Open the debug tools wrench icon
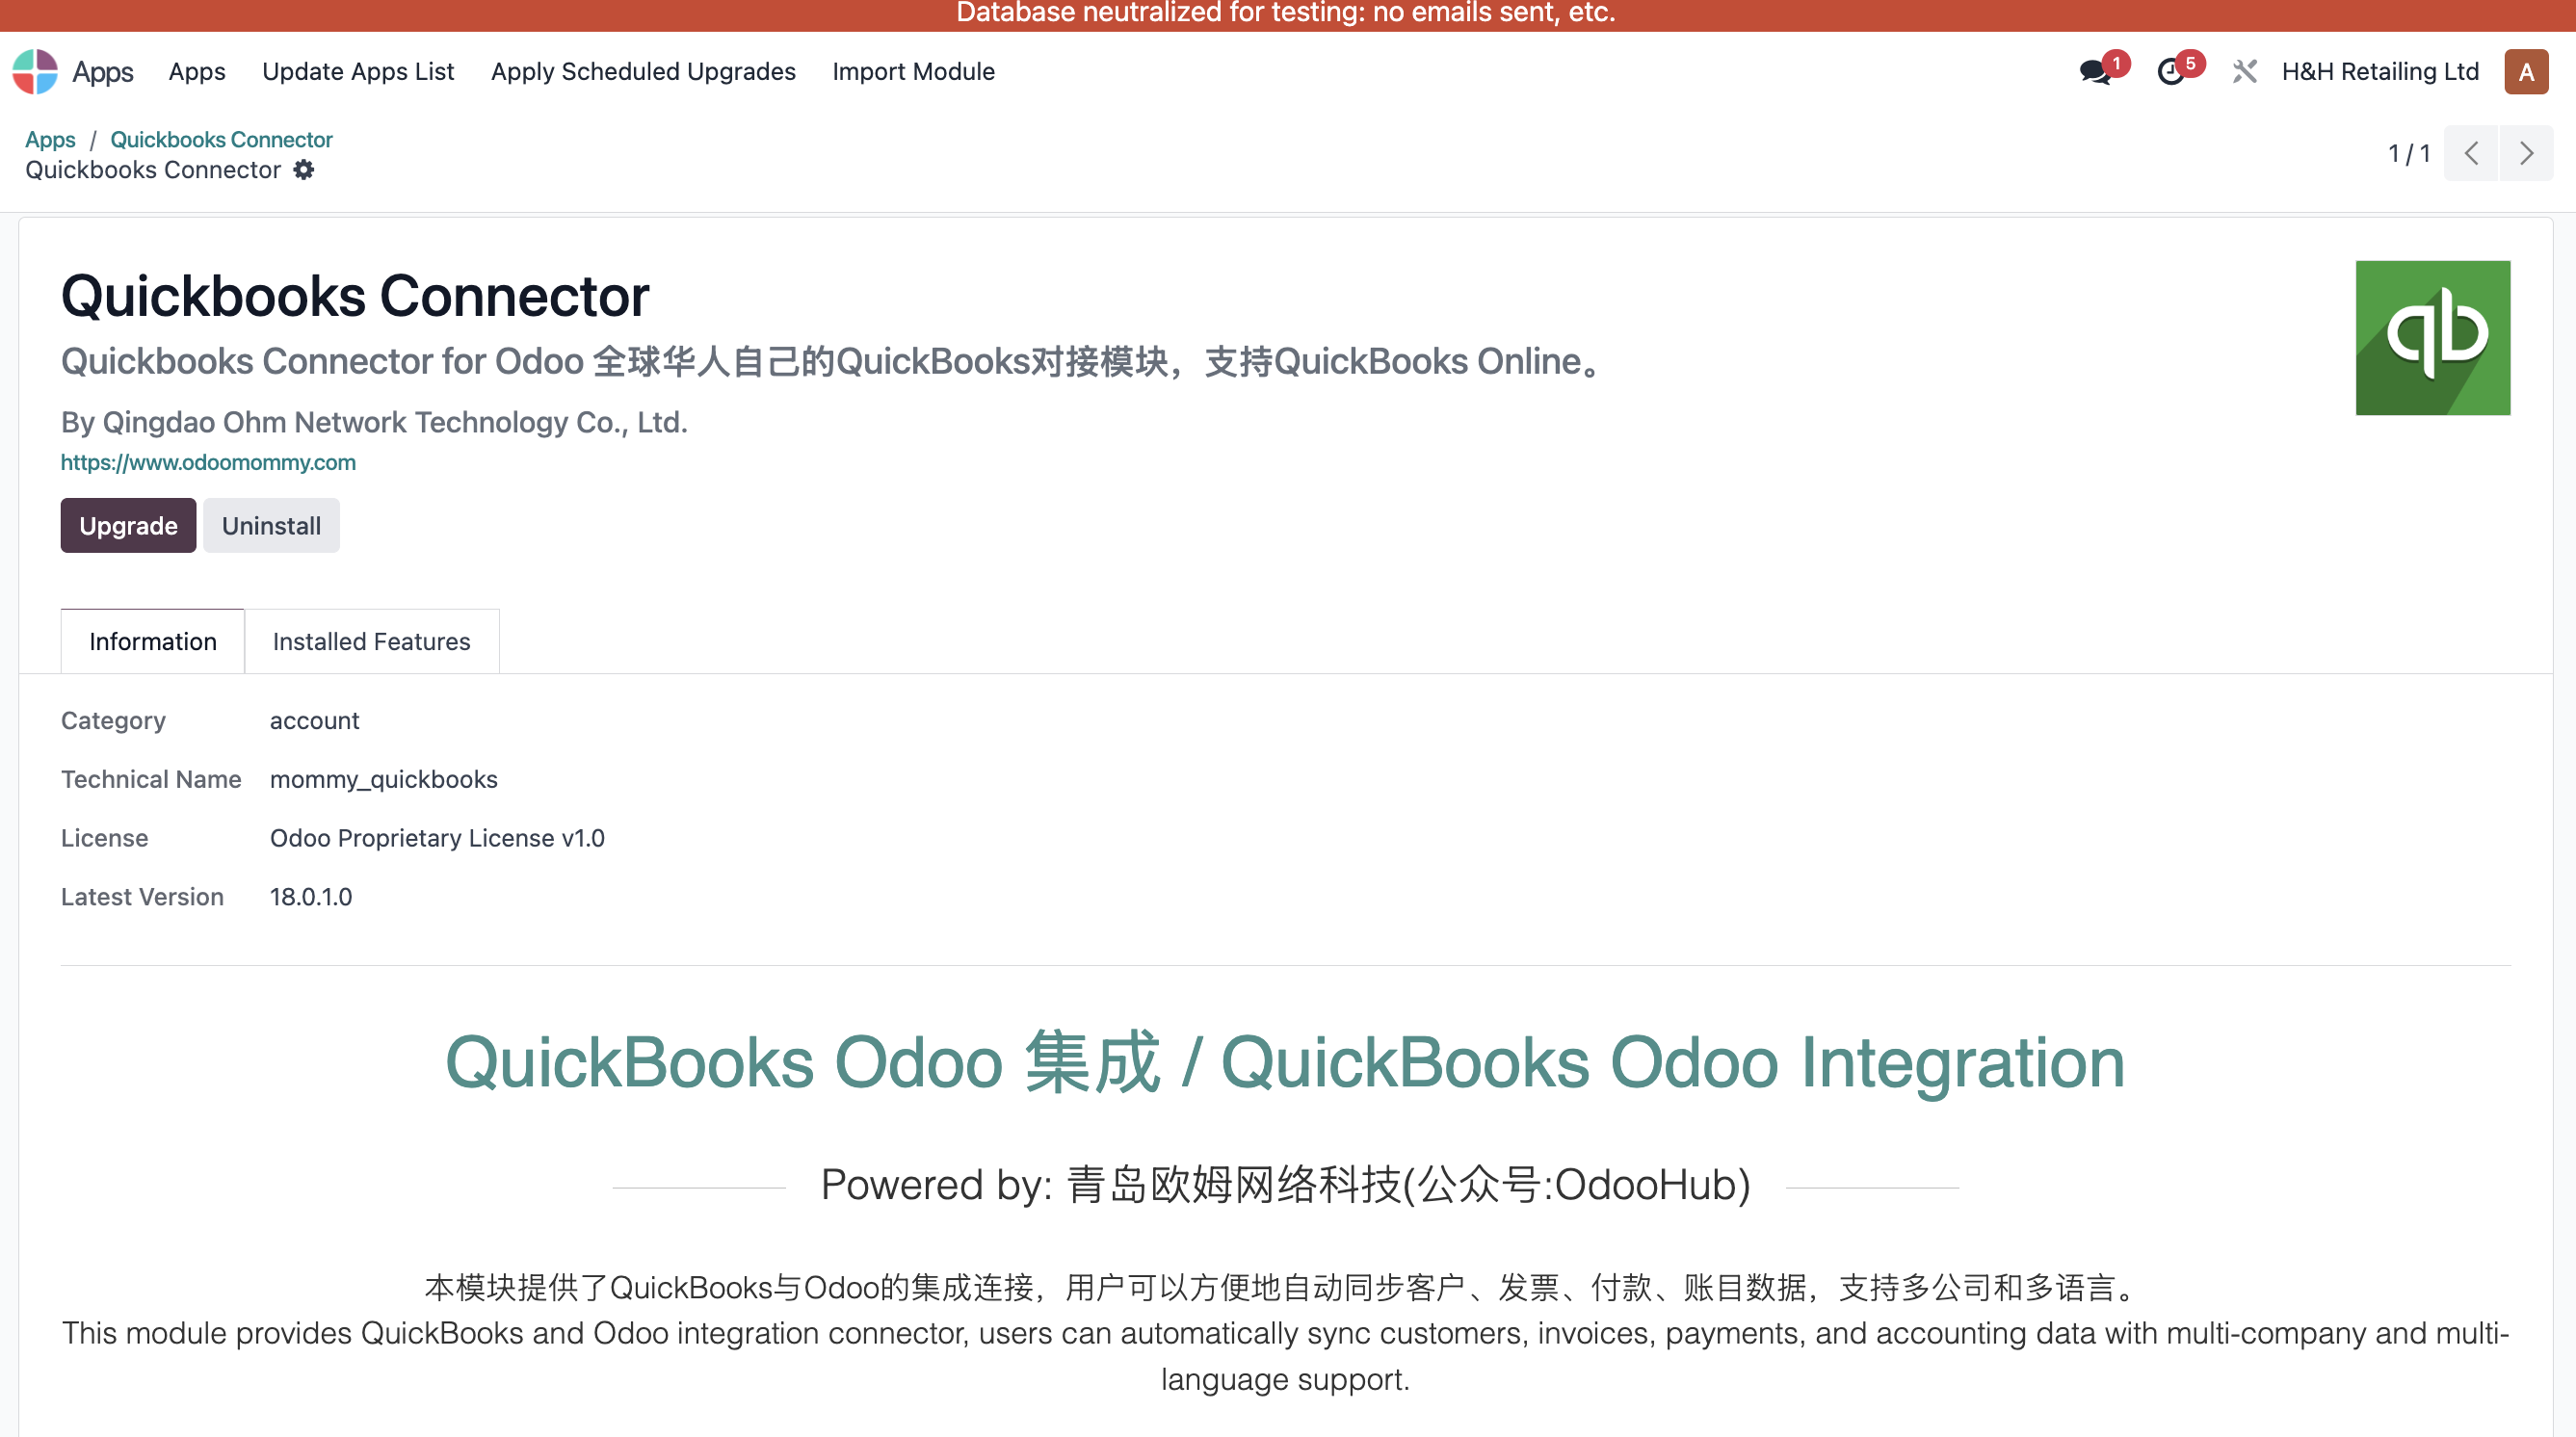This screenshot has height=1437, width=2576. pyautogui.click(x=2245, y=72)
